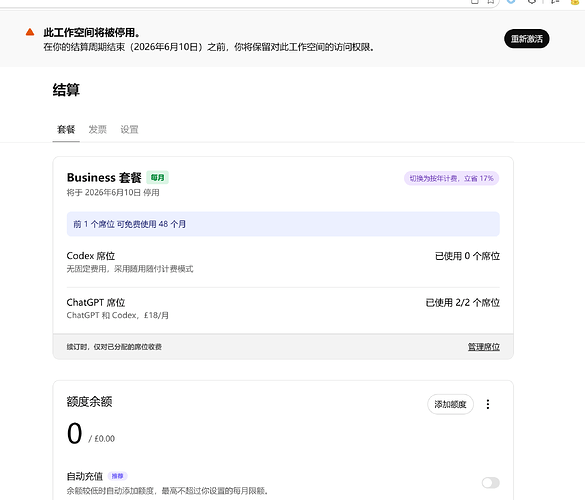Click the green 每月 badge

point(157,178)
